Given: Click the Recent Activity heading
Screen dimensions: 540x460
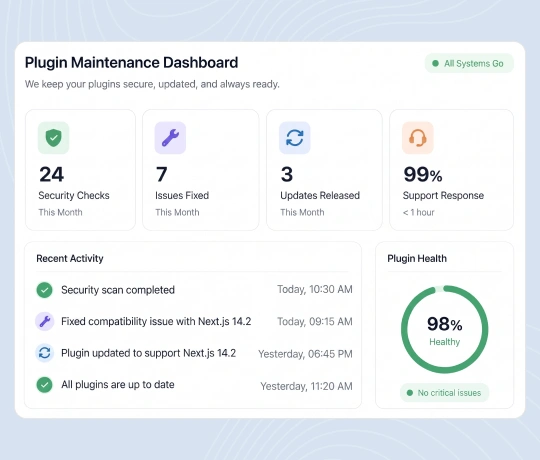Looking at the screenshot, I should tap(70, 259).
